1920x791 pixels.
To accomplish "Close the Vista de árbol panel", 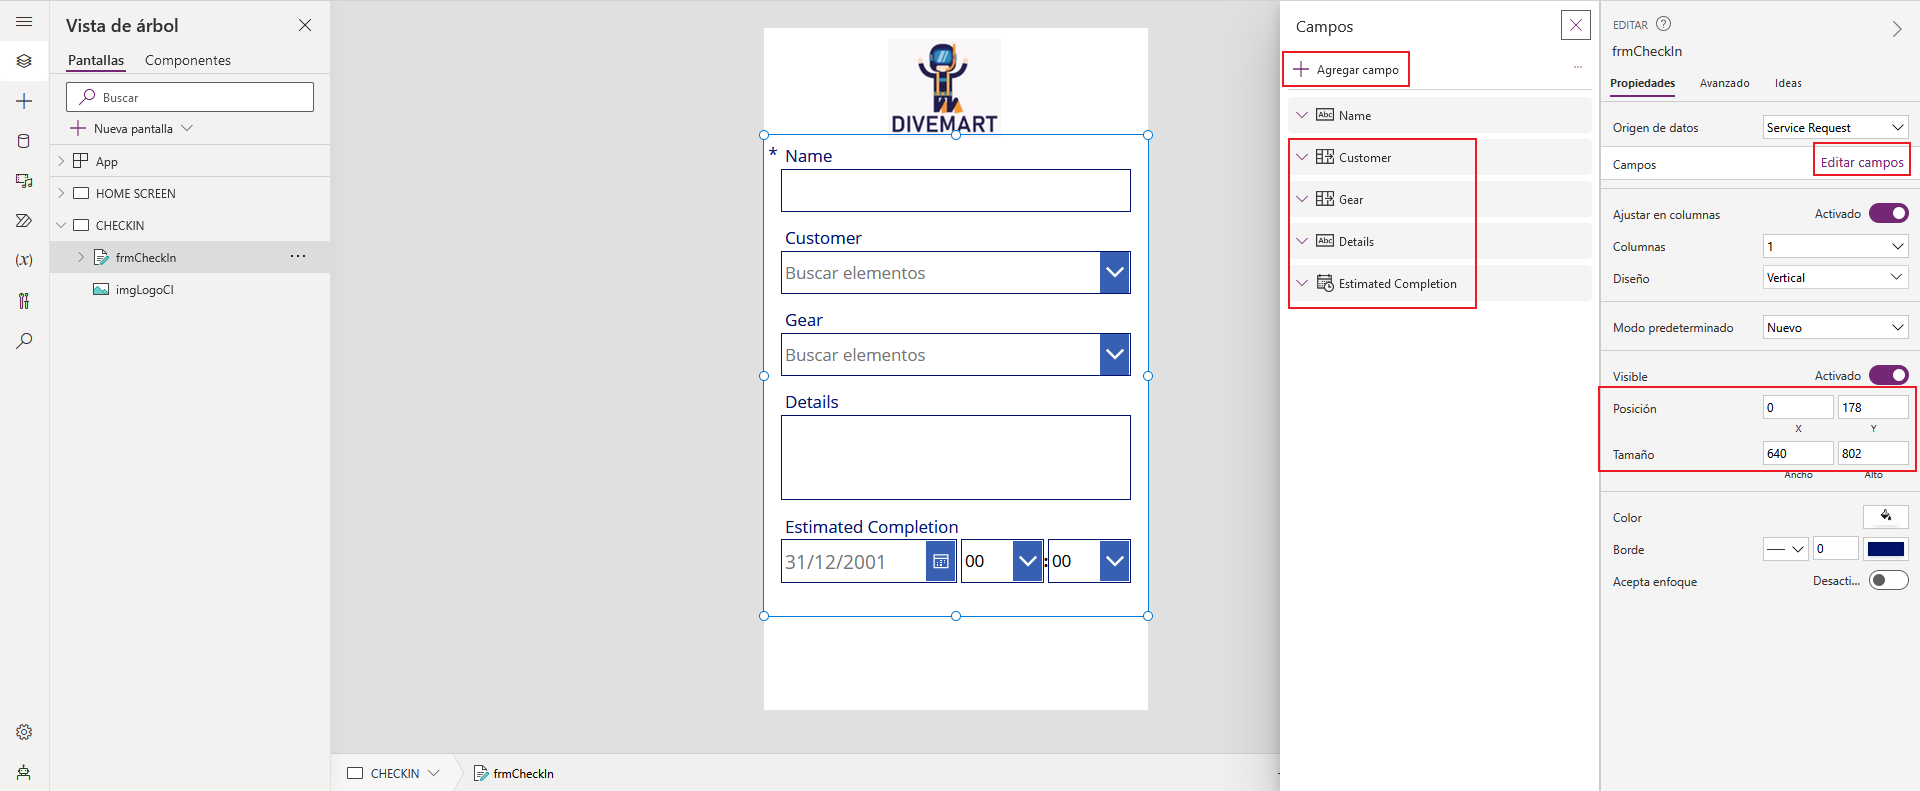I will tap(305, 25).
